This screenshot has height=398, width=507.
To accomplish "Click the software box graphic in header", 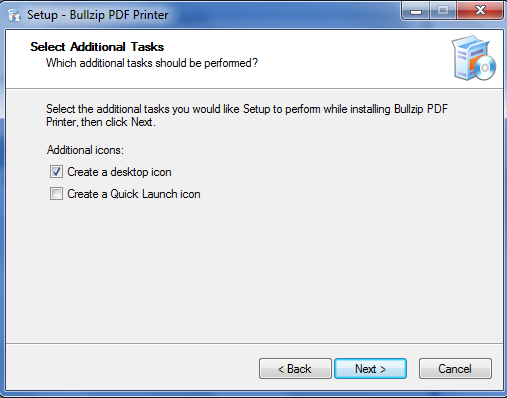I will click(471, 58).
